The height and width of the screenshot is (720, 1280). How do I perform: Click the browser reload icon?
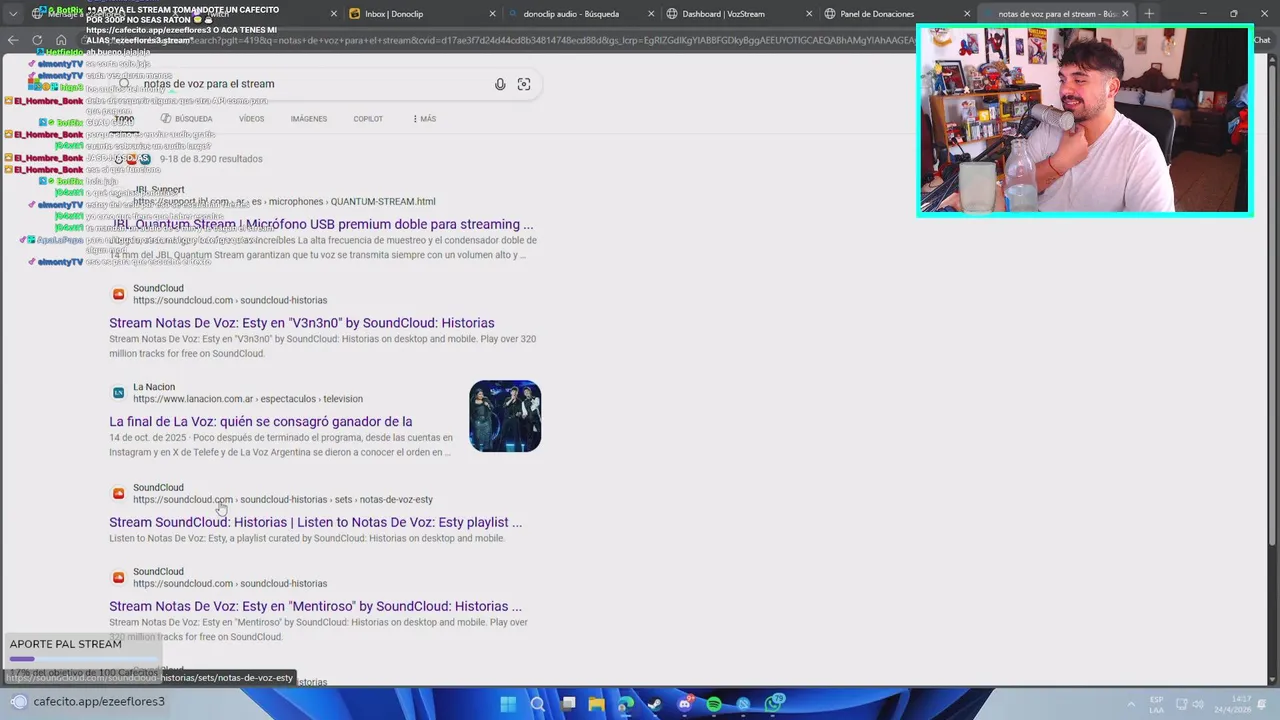tap(37, 40)
